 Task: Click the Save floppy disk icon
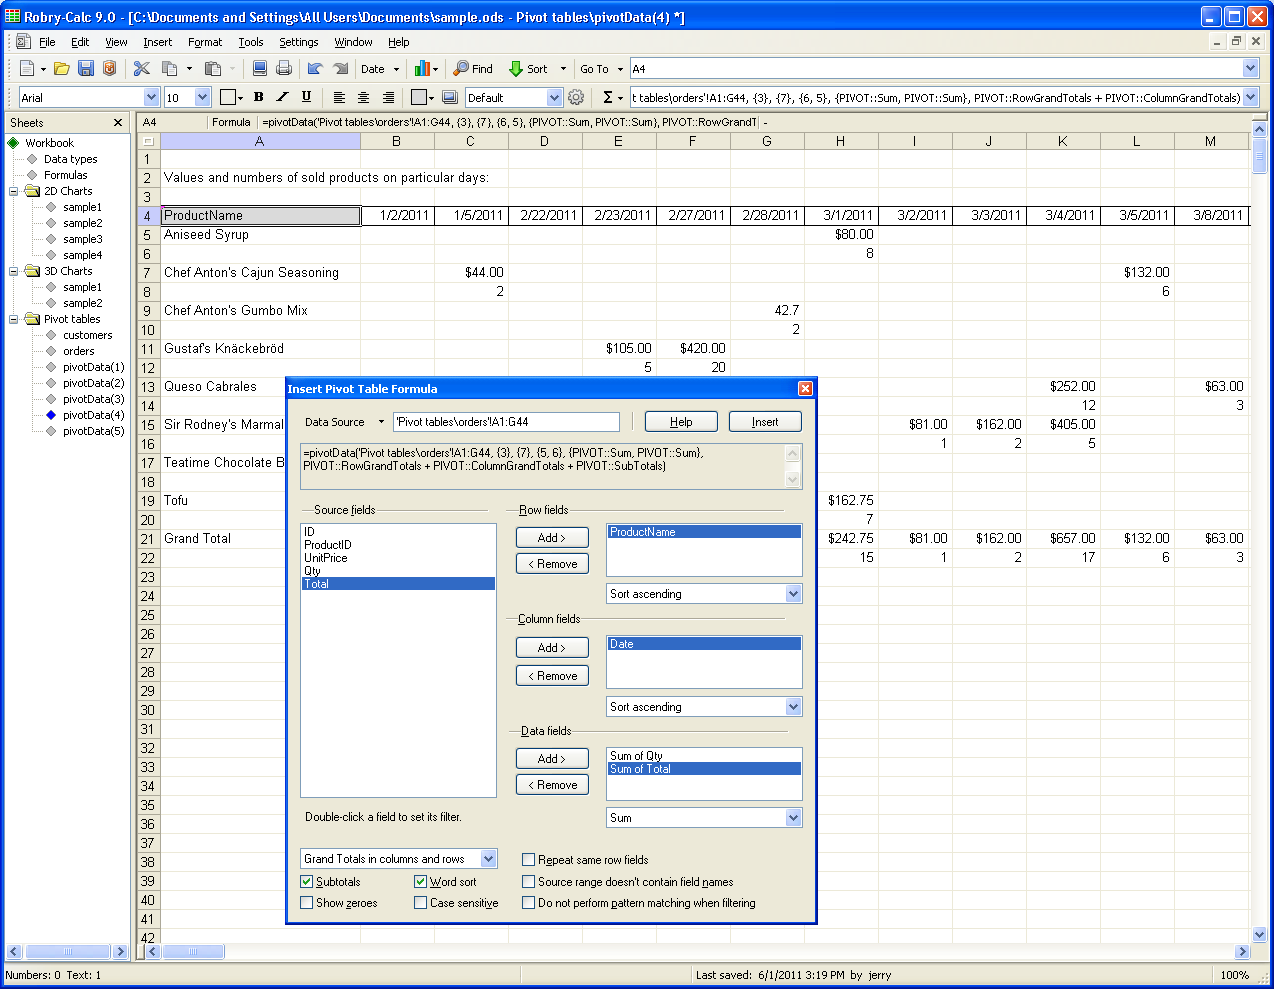click(86, 69)
